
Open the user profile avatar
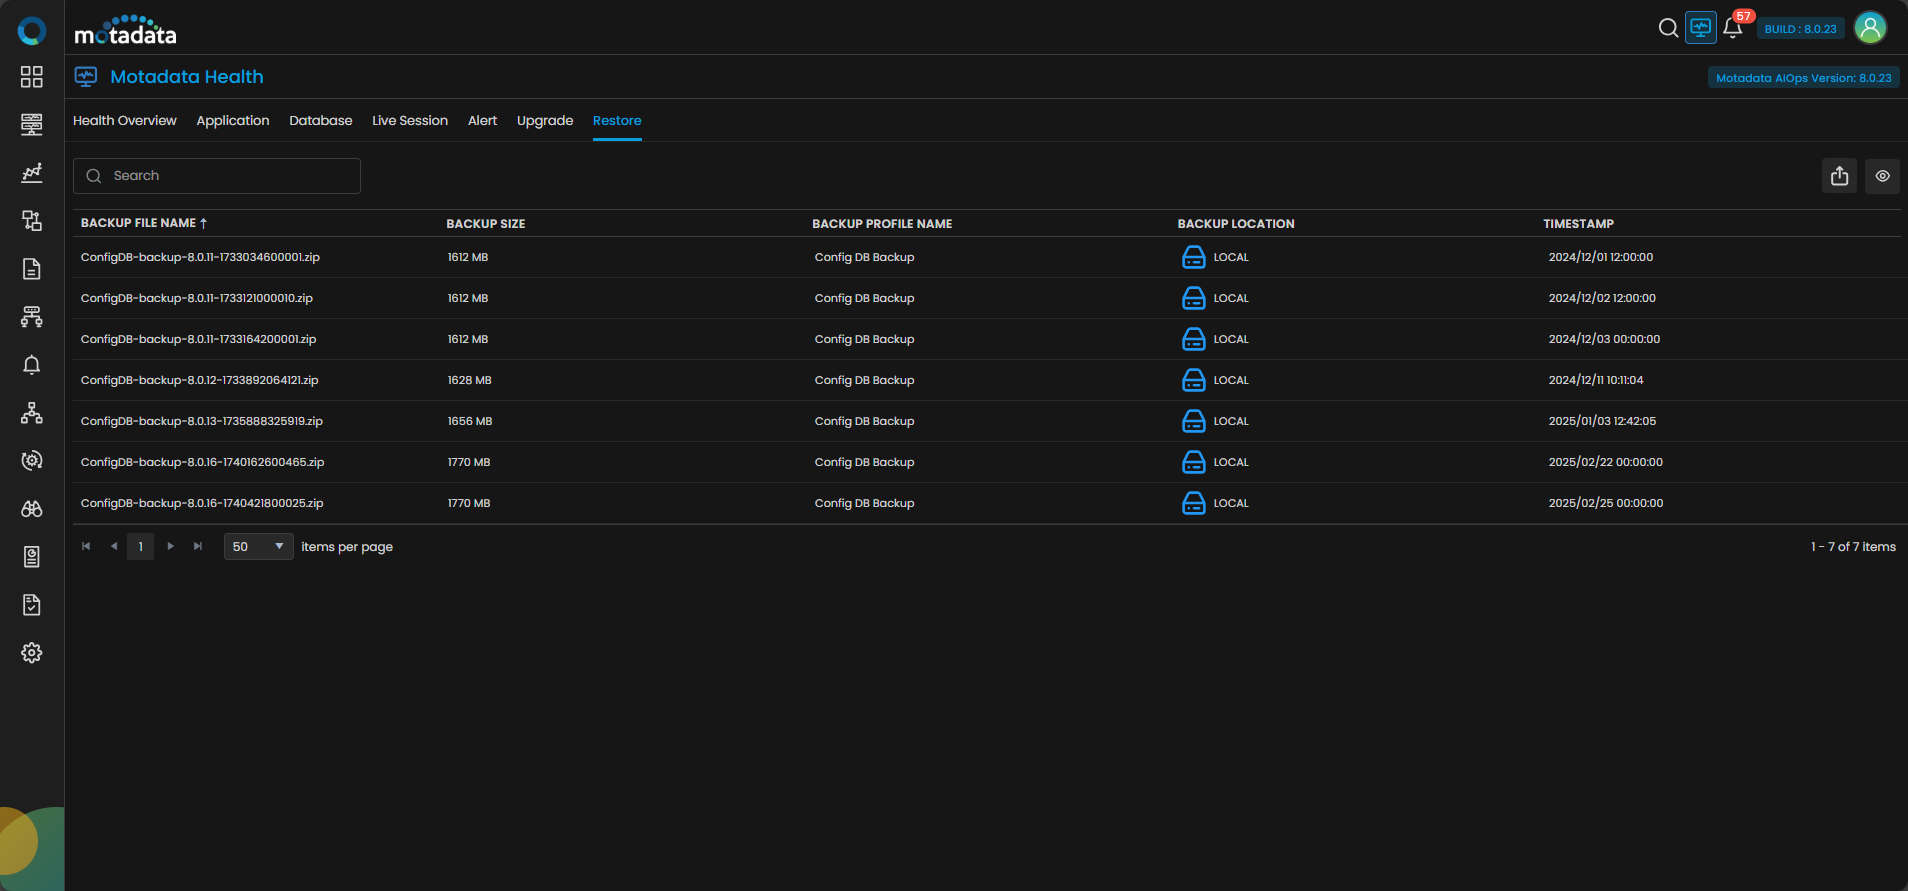click(x=1870, y=28)
